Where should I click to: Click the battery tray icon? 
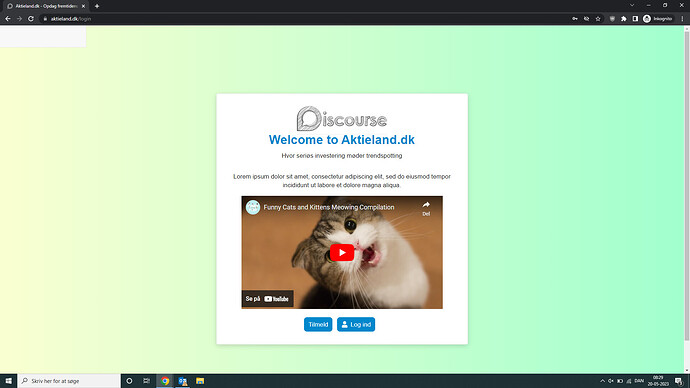[620, 381]
